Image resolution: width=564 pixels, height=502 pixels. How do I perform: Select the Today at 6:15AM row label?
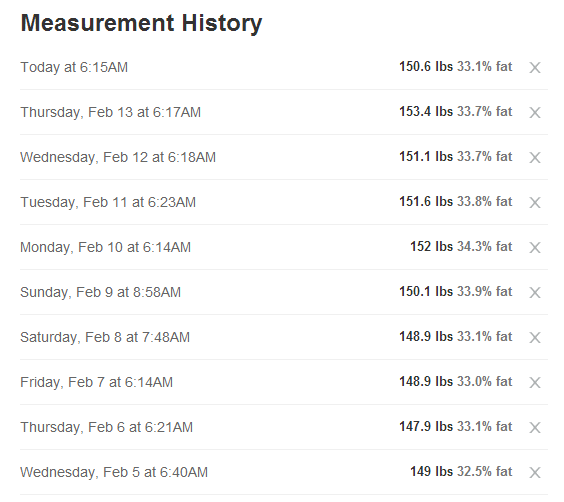[x=74, y=67]
